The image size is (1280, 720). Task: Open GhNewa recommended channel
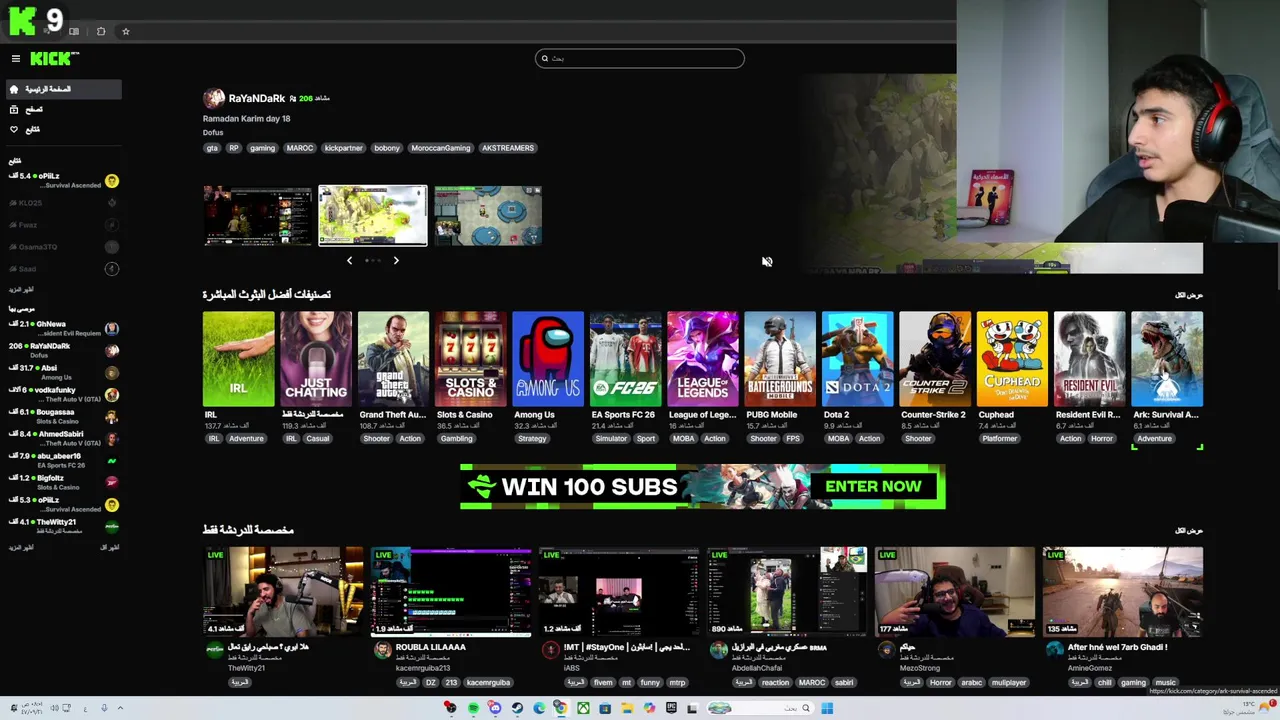64,328
